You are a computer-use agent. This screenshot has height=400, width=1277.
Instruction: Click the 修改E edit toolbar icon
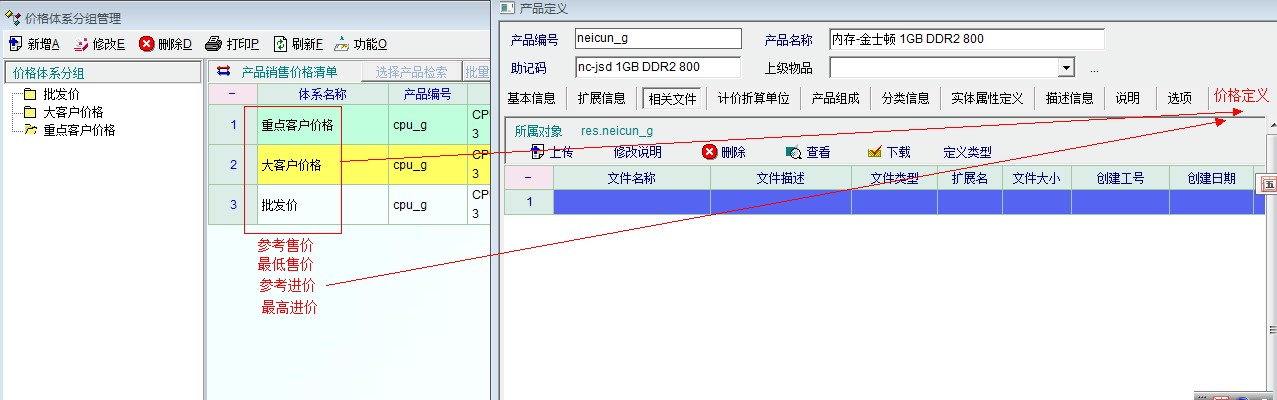pos(81,44)
